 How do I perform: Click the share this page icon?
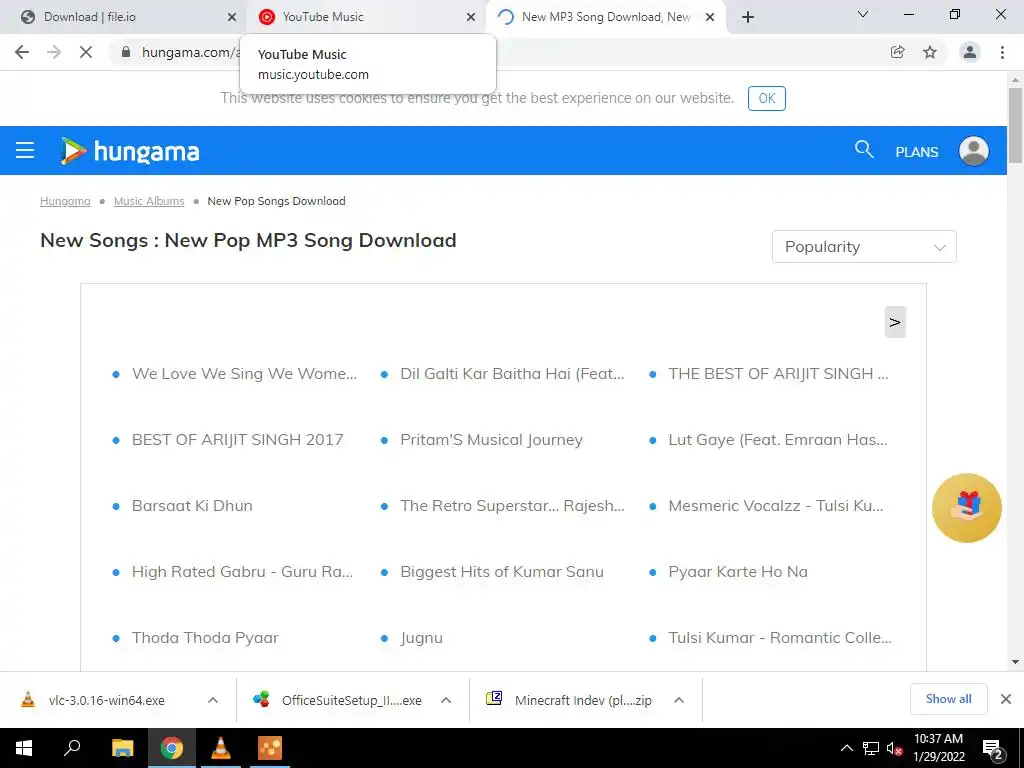[x=897, y=52]
